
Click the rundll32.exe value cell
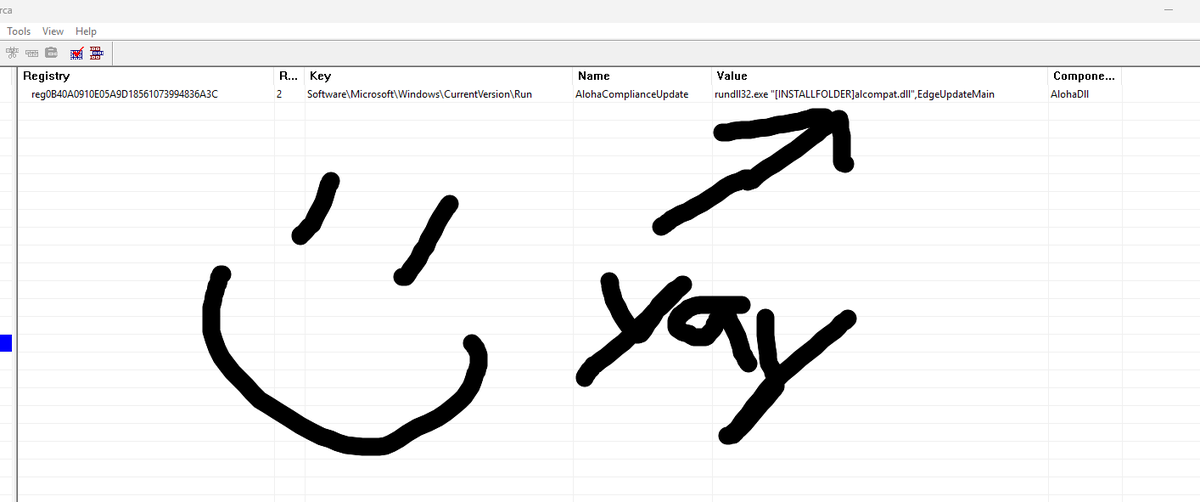[x=855, y=94]
